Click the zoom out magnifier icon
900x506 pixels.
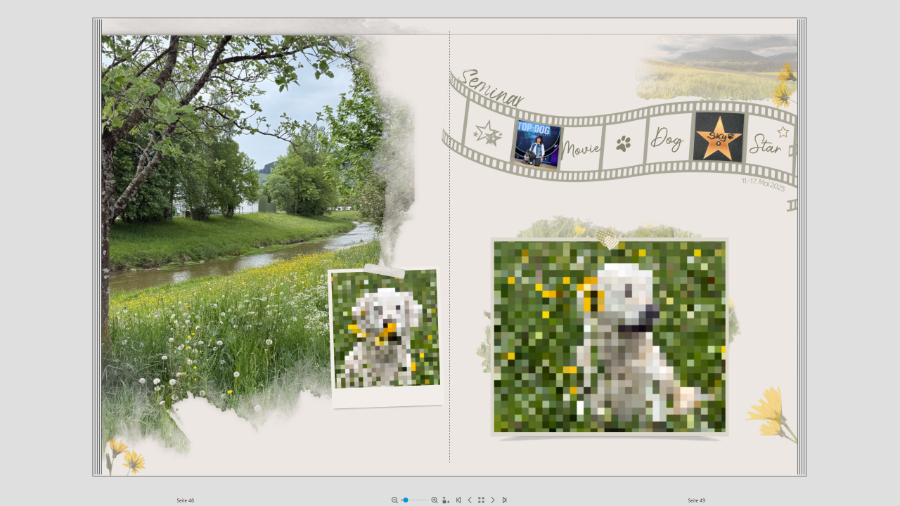(395, 499)
